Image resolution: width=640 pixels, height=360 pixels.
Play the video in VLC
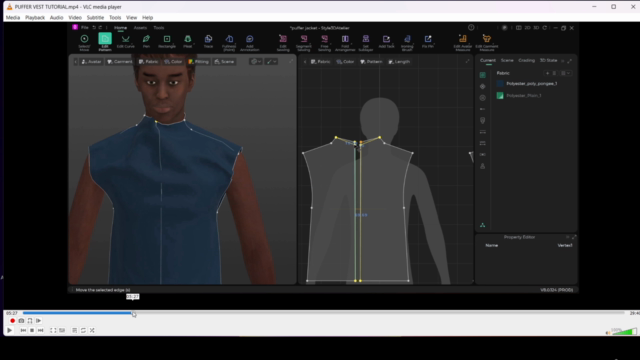pyautogui.click(x=9, y=330)
